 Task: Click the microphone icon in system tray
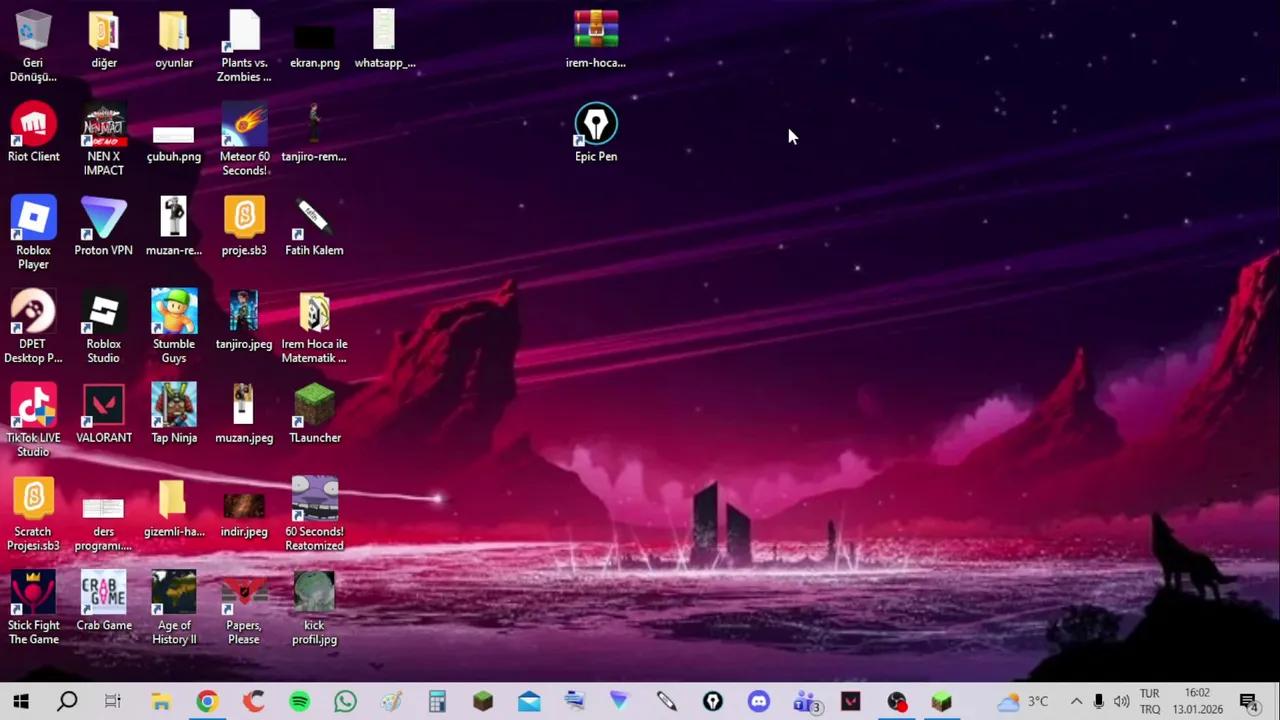tap(1098, 702)
